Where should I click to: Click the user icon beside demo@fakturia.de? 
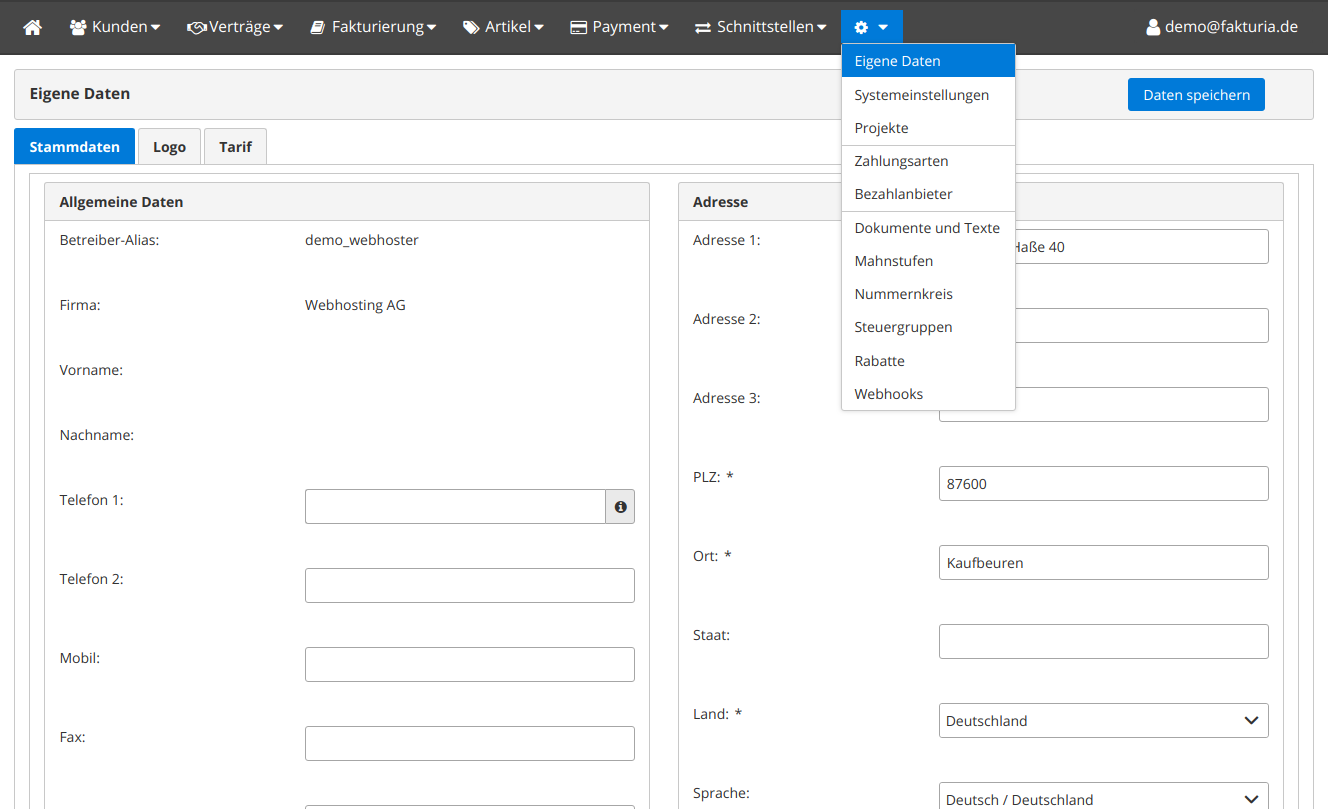click(1153, 27)
